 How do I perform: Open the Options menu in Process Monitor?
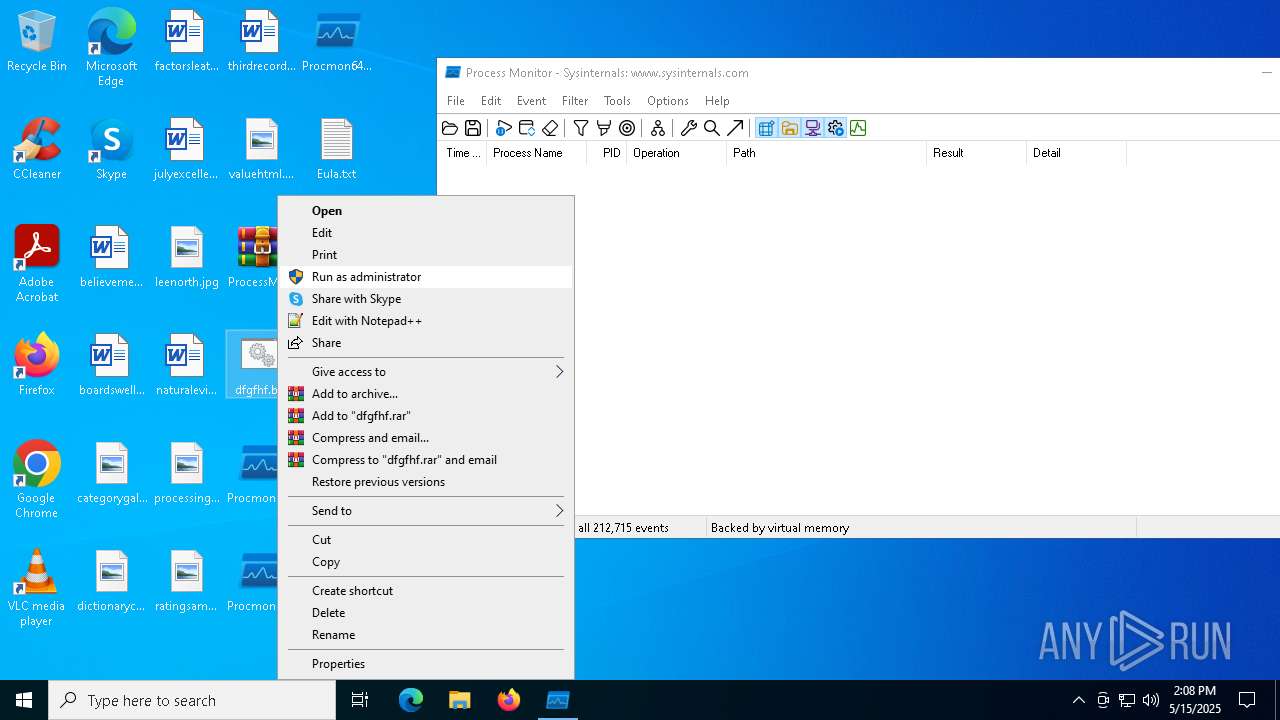click(x=668, y=101)
